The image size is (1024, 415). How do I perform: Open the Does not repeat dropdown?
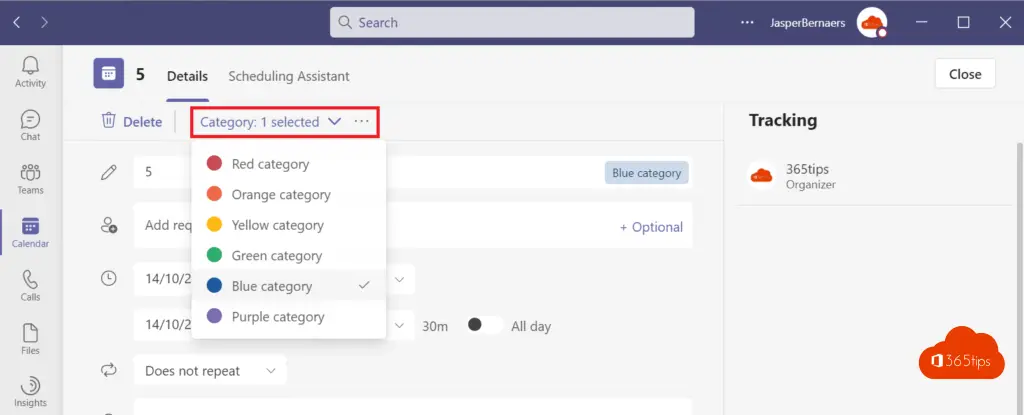click(x=210, y=371)
